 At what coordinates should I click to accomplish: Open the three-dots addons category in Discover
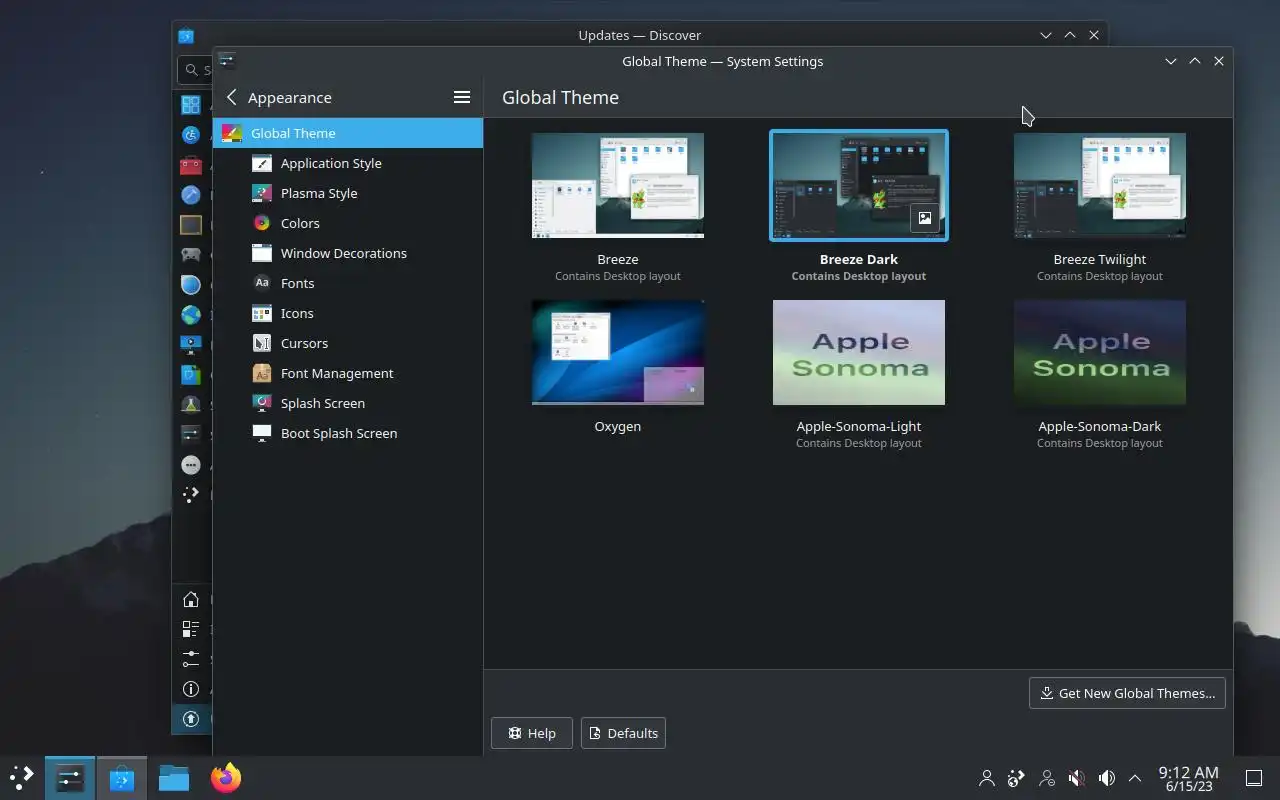191,465
